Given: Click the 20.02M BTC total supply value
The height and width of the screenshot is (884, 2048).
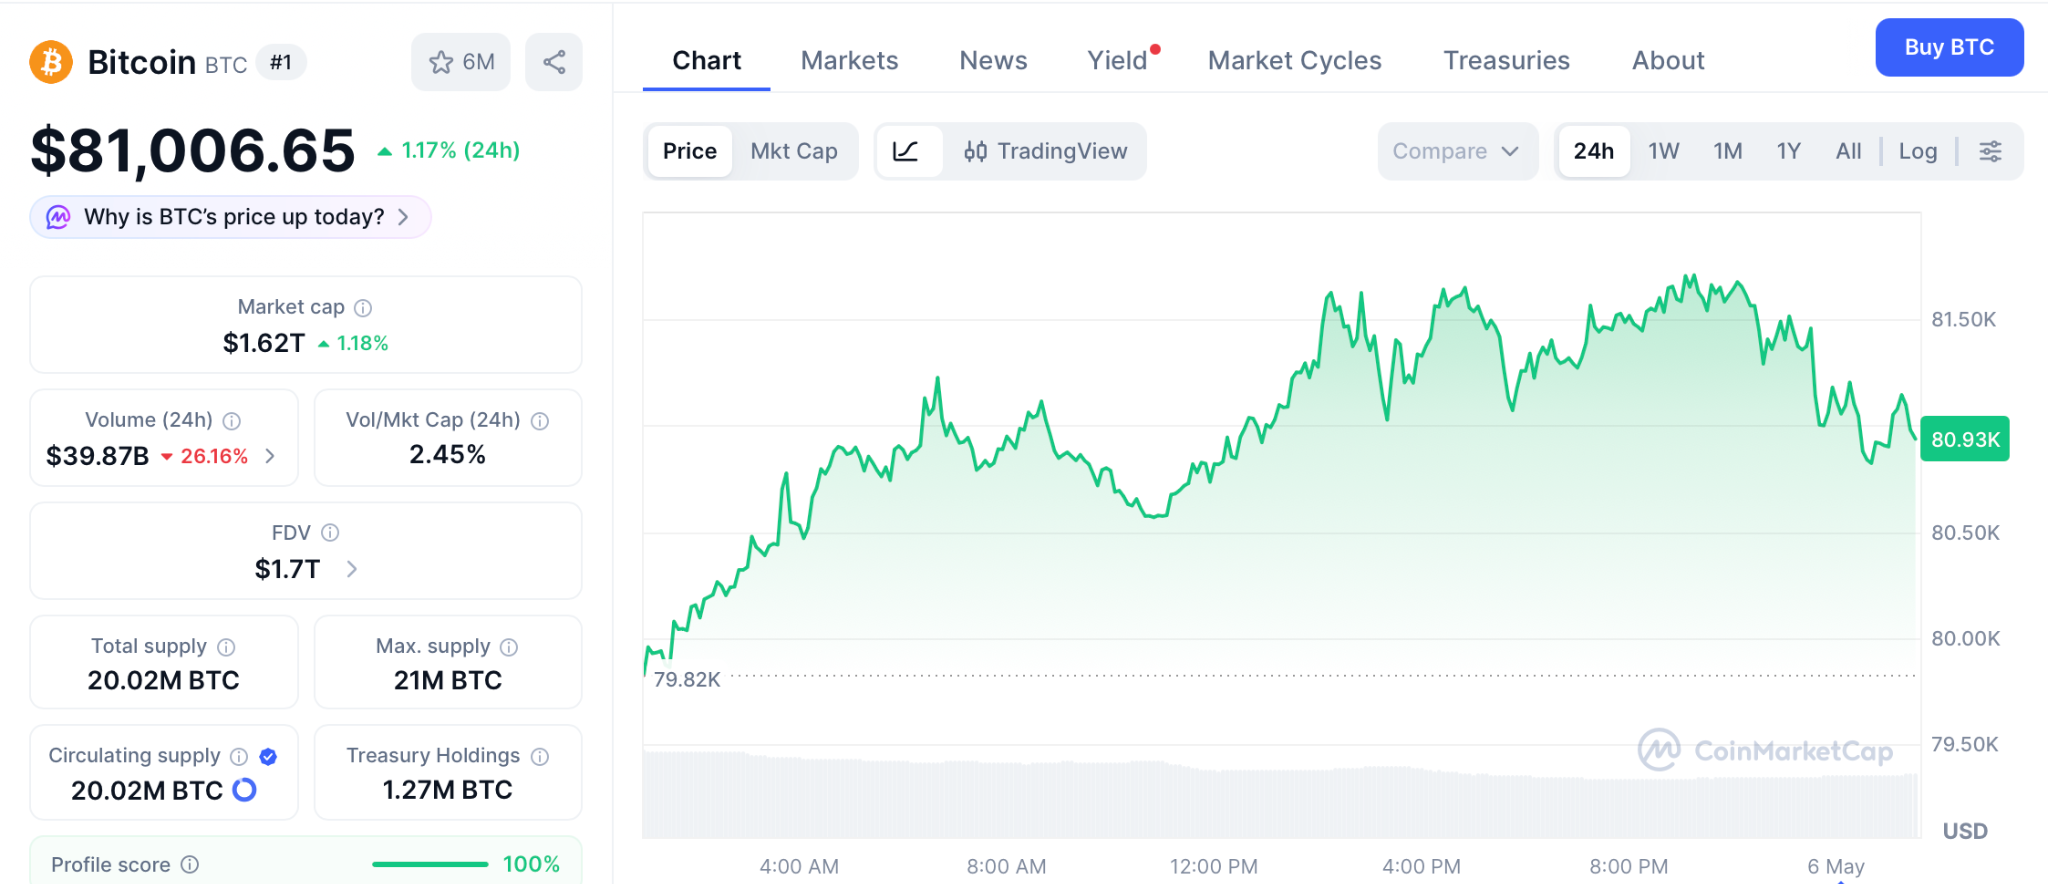Looking at the screenshot, I should coord(164,681).
